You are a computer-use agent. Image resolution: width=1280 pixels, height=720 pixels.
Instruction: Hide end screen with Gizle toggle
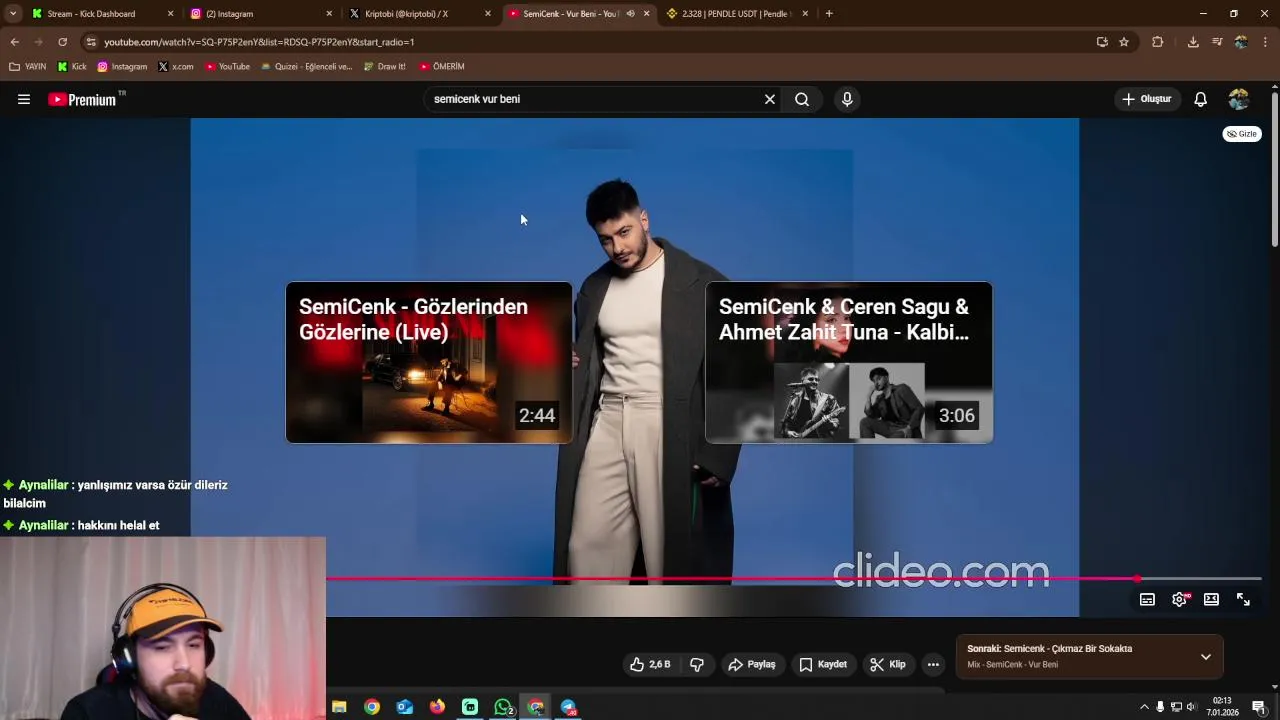1242,134
